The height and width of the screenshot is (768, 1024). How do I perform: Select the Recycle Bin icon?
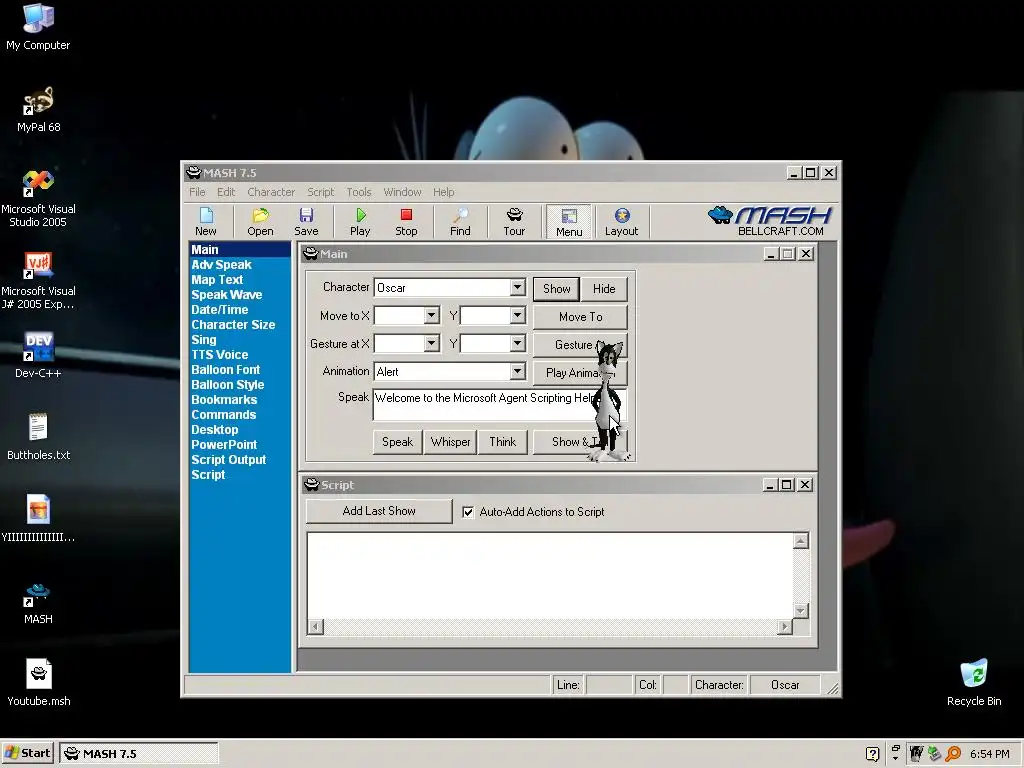pyautogui.click(x=974, y=683)
